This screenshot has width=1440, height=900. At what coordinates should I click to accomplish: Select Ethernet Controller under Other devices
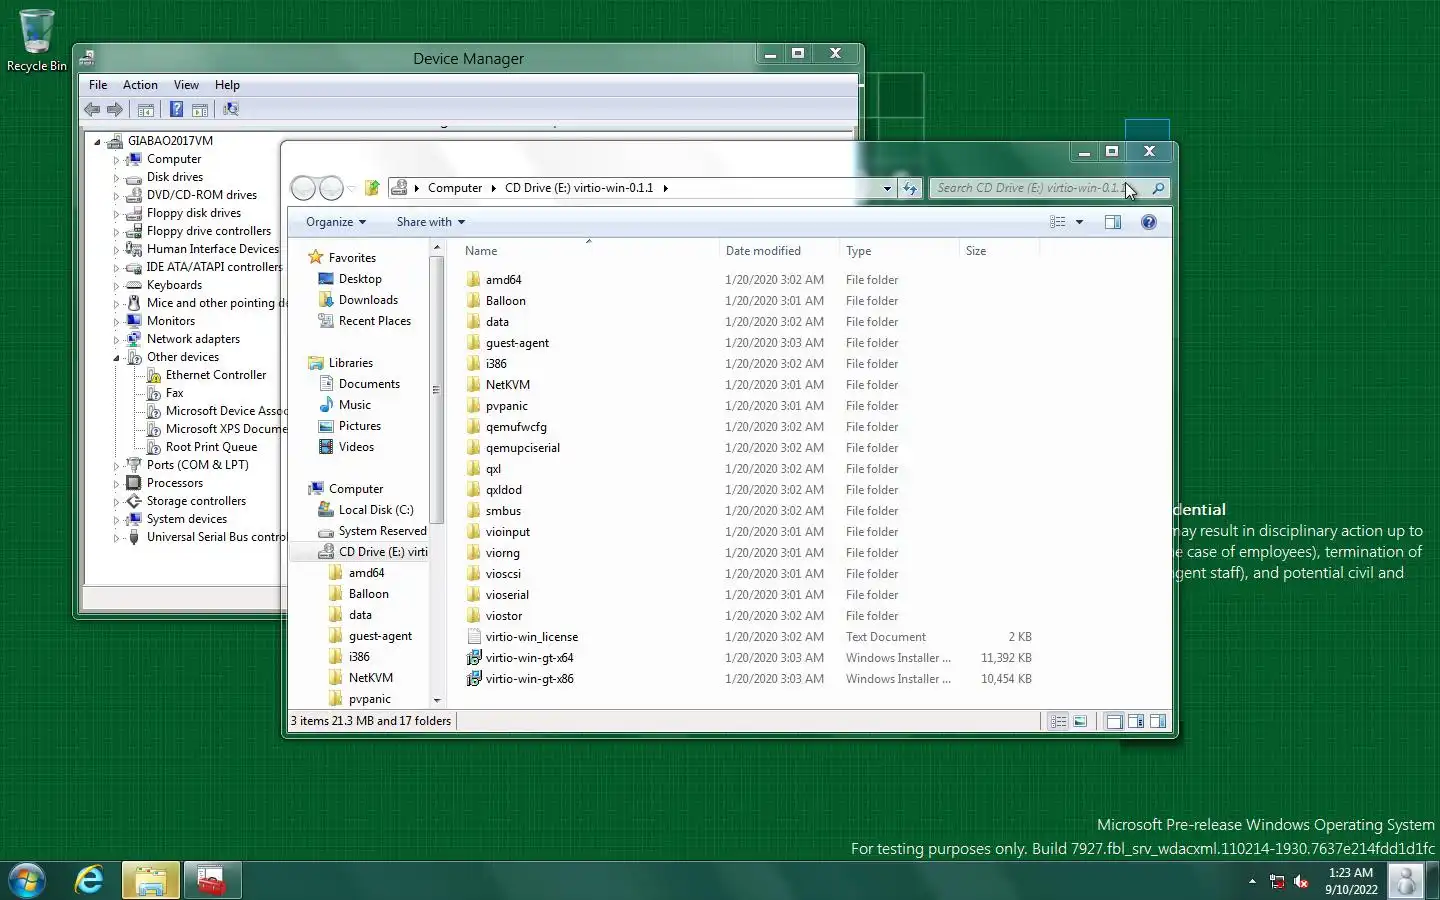pyautogui.click(x=215, y=375)
